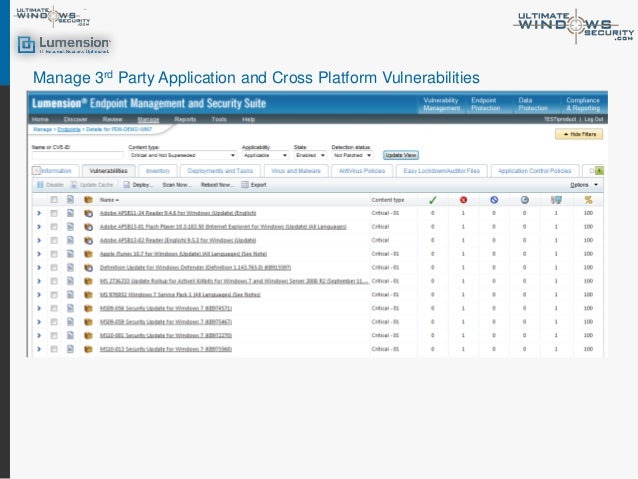The image size is (638, 479).
Task: Click the Export toolbar icon
Action: pos(245,185)
